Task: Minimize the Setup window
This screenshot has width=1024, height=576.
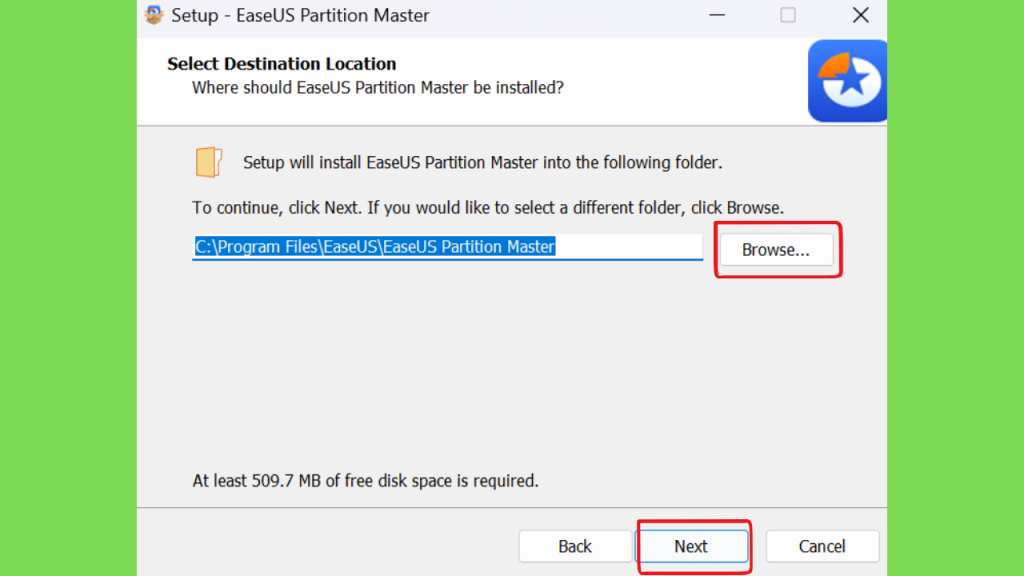Action: click(718, 15)
